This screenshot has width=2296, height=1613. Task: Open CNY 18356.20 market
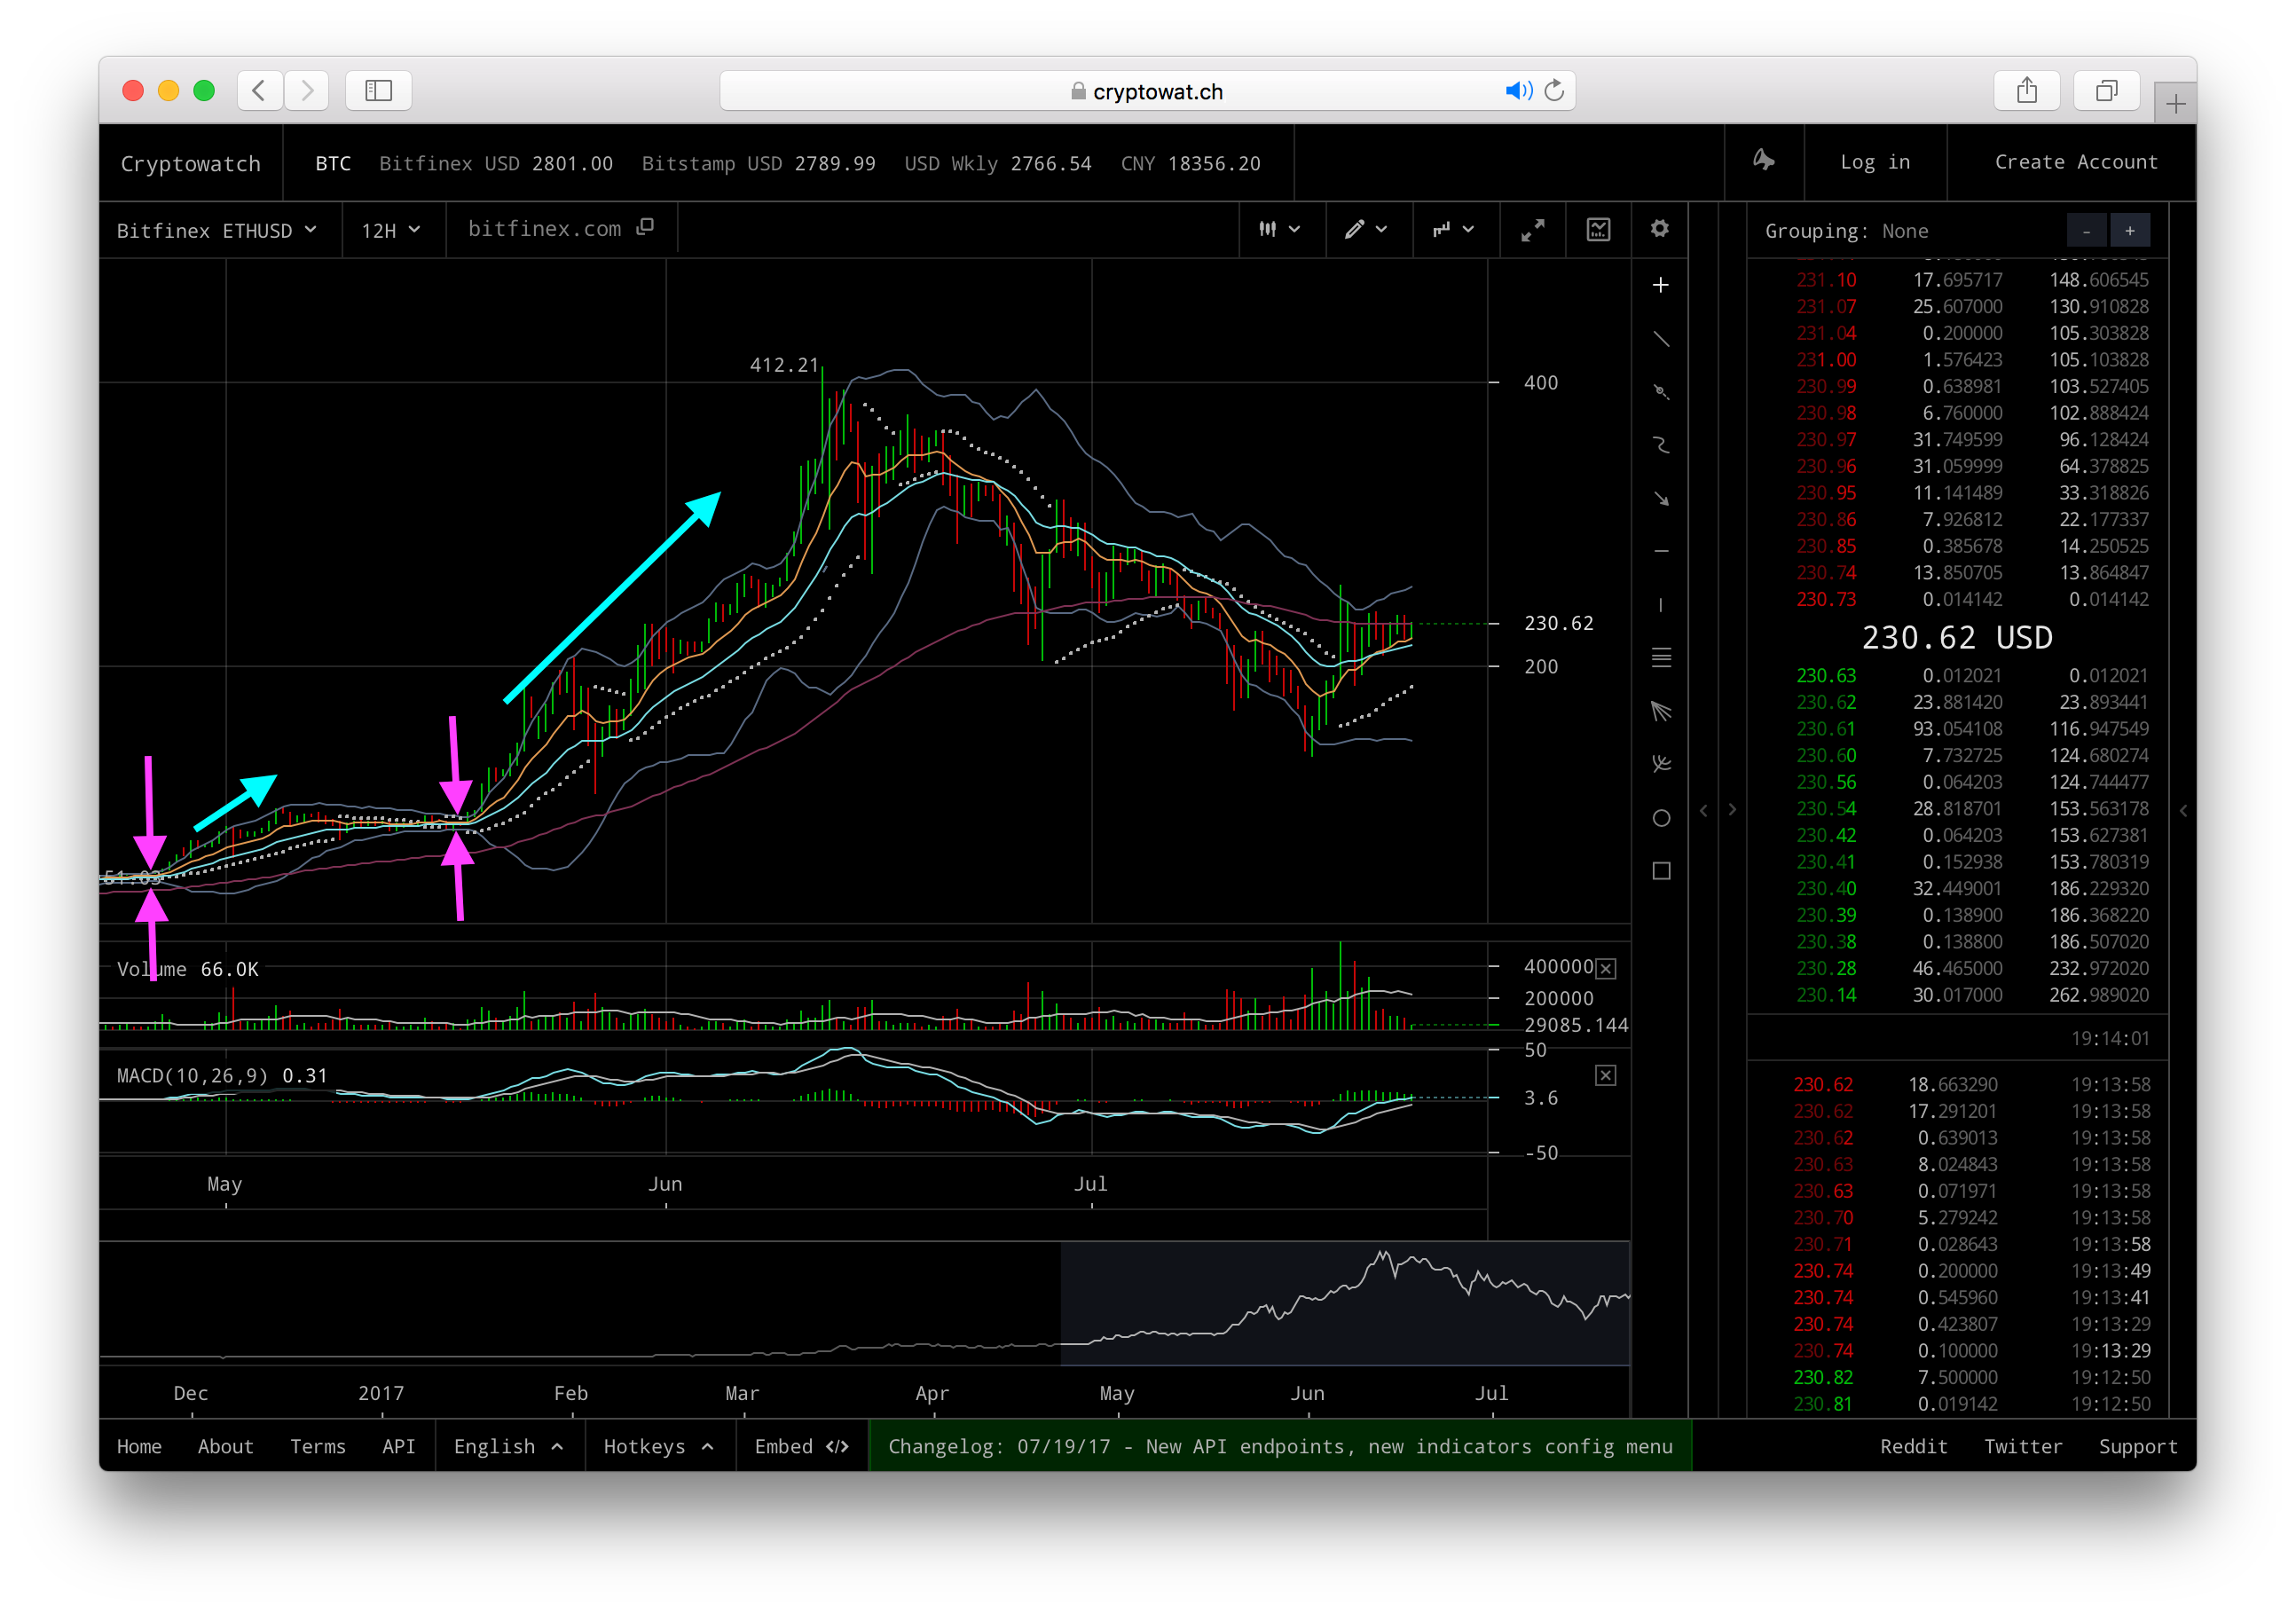point(1191,163)
